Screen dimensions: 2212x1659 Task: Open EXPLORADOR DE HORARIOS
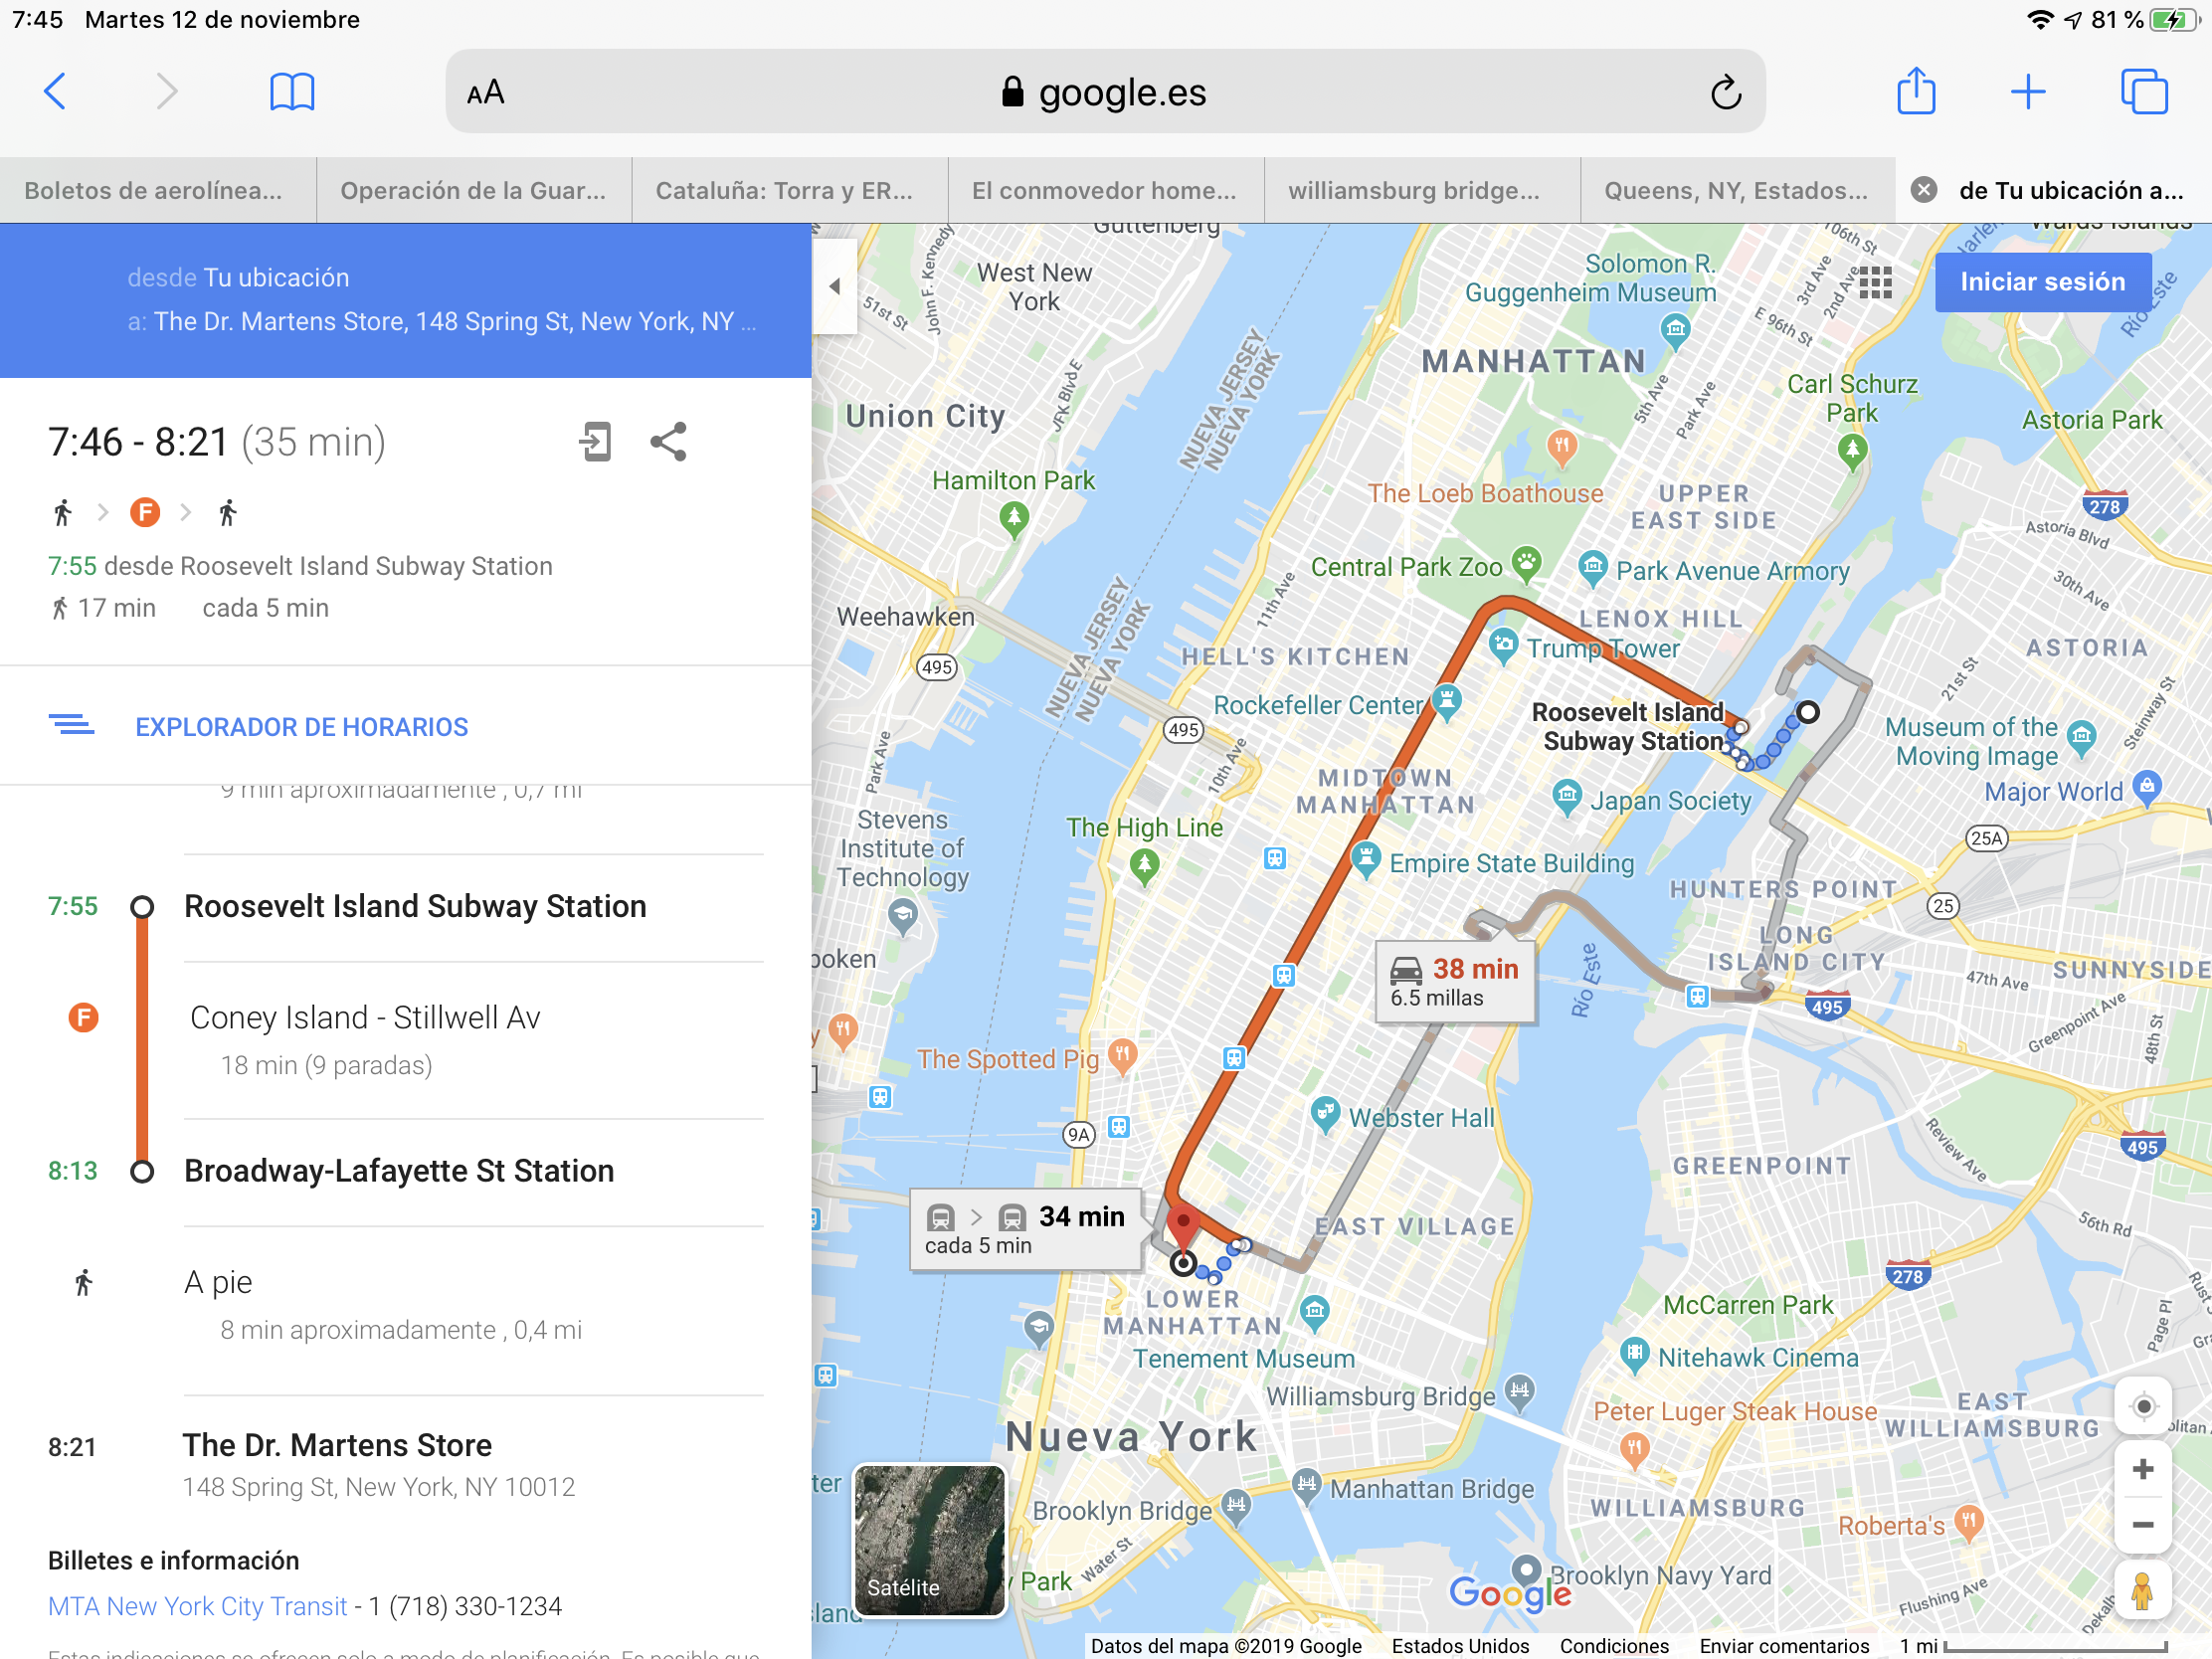click(302, 727)
